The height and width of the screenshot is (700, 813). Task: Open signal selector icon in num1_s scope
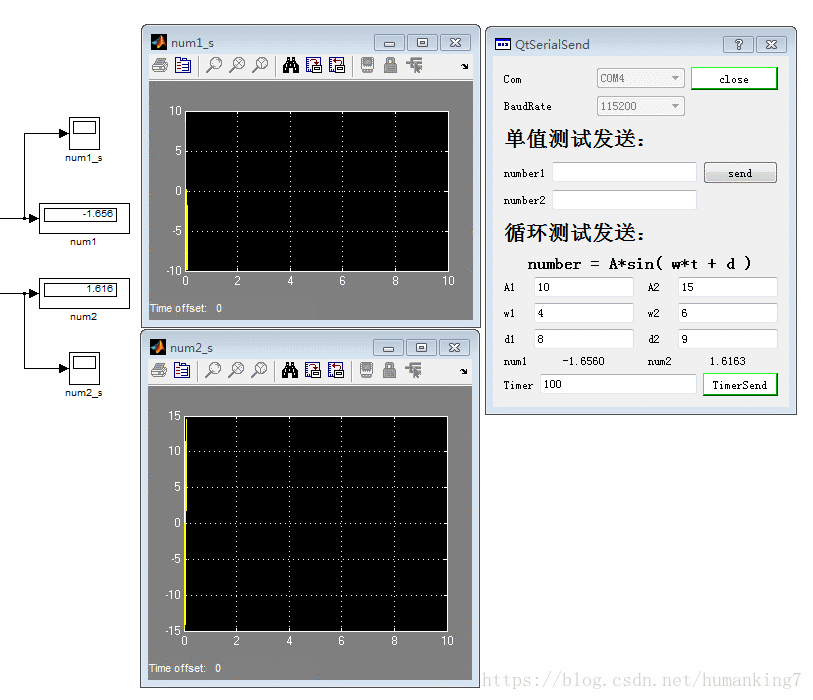[x=414, y=65]
